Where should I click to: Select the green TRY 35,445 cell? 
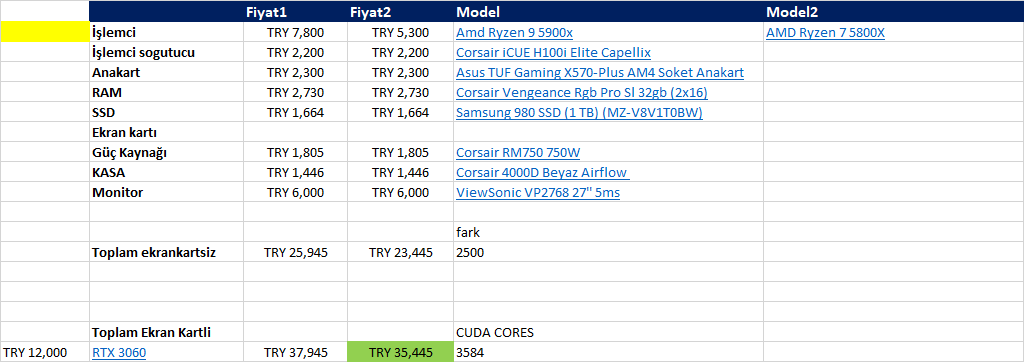(400, 352)
